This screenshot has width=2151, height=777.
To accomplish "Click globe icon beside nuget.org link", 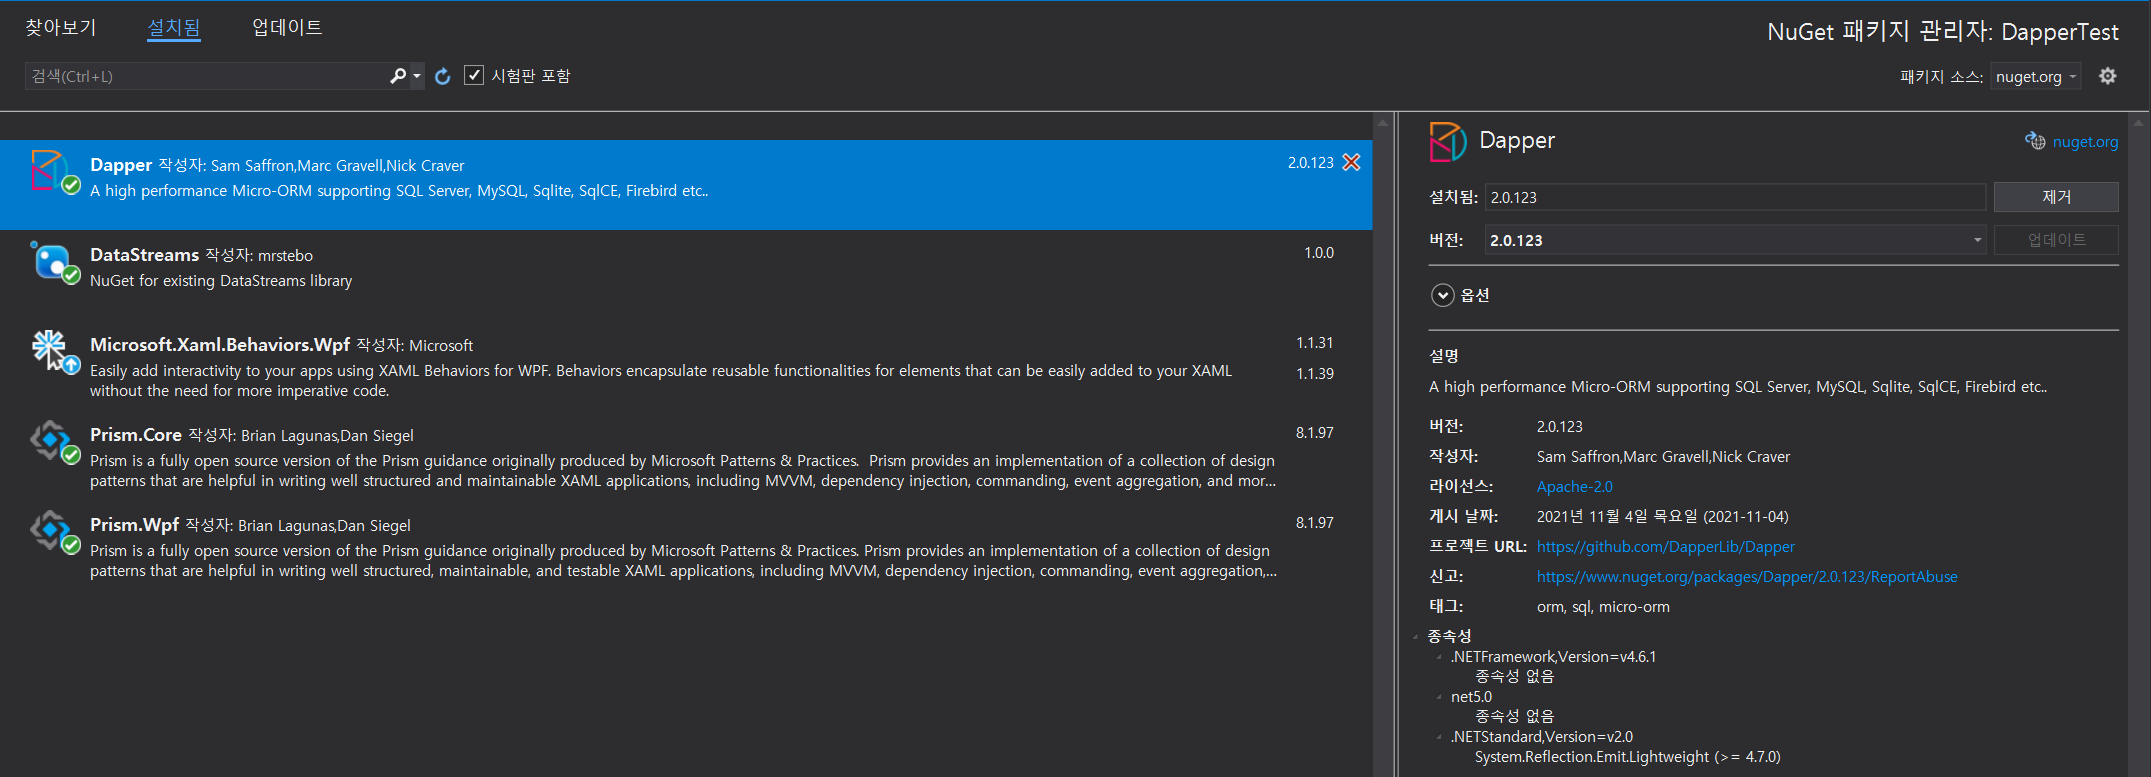I will click(x=2035, y=141).
